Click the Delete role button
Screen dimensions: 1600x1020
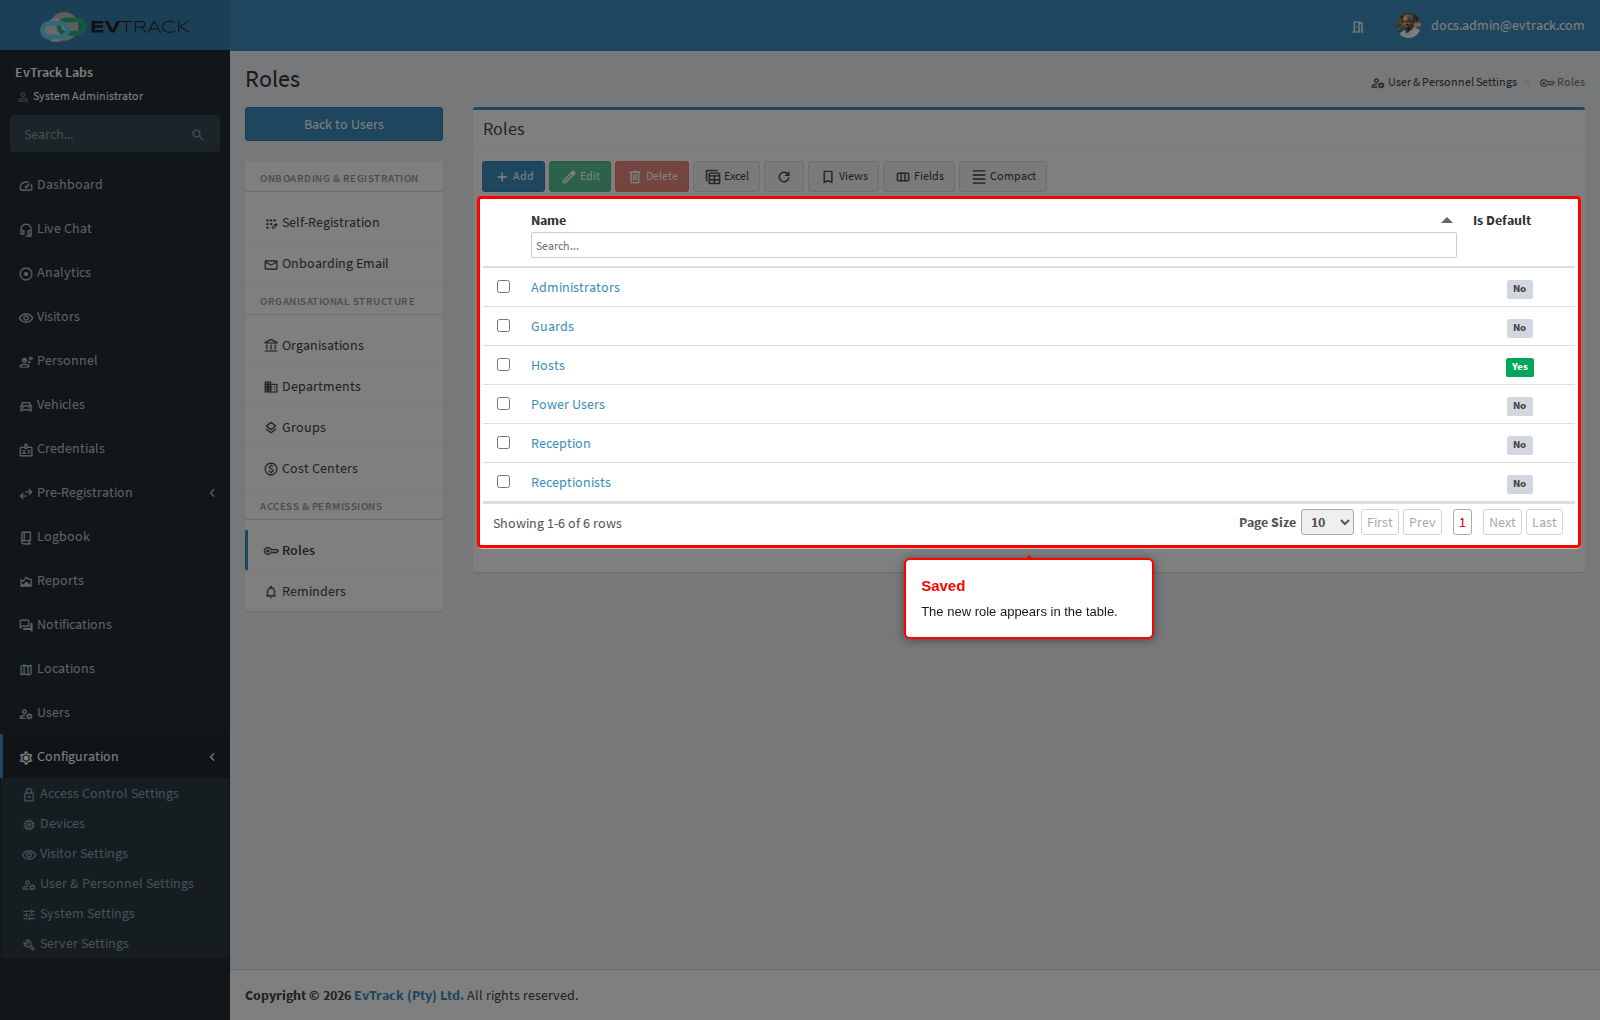(x=652, y=177)
